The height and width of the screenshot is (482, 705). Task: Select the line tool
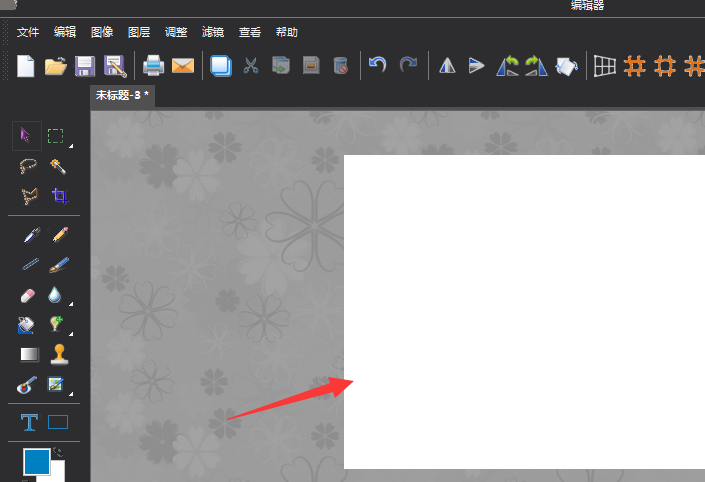point(30,264)
